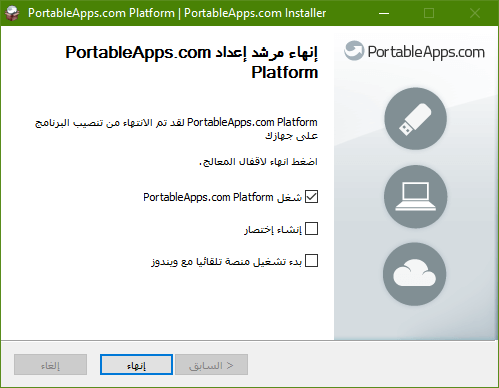Uncheck the شغل PortableApps.com Platform checkbox
Viewport: 499px width, 388px height.
click(311, 197)
